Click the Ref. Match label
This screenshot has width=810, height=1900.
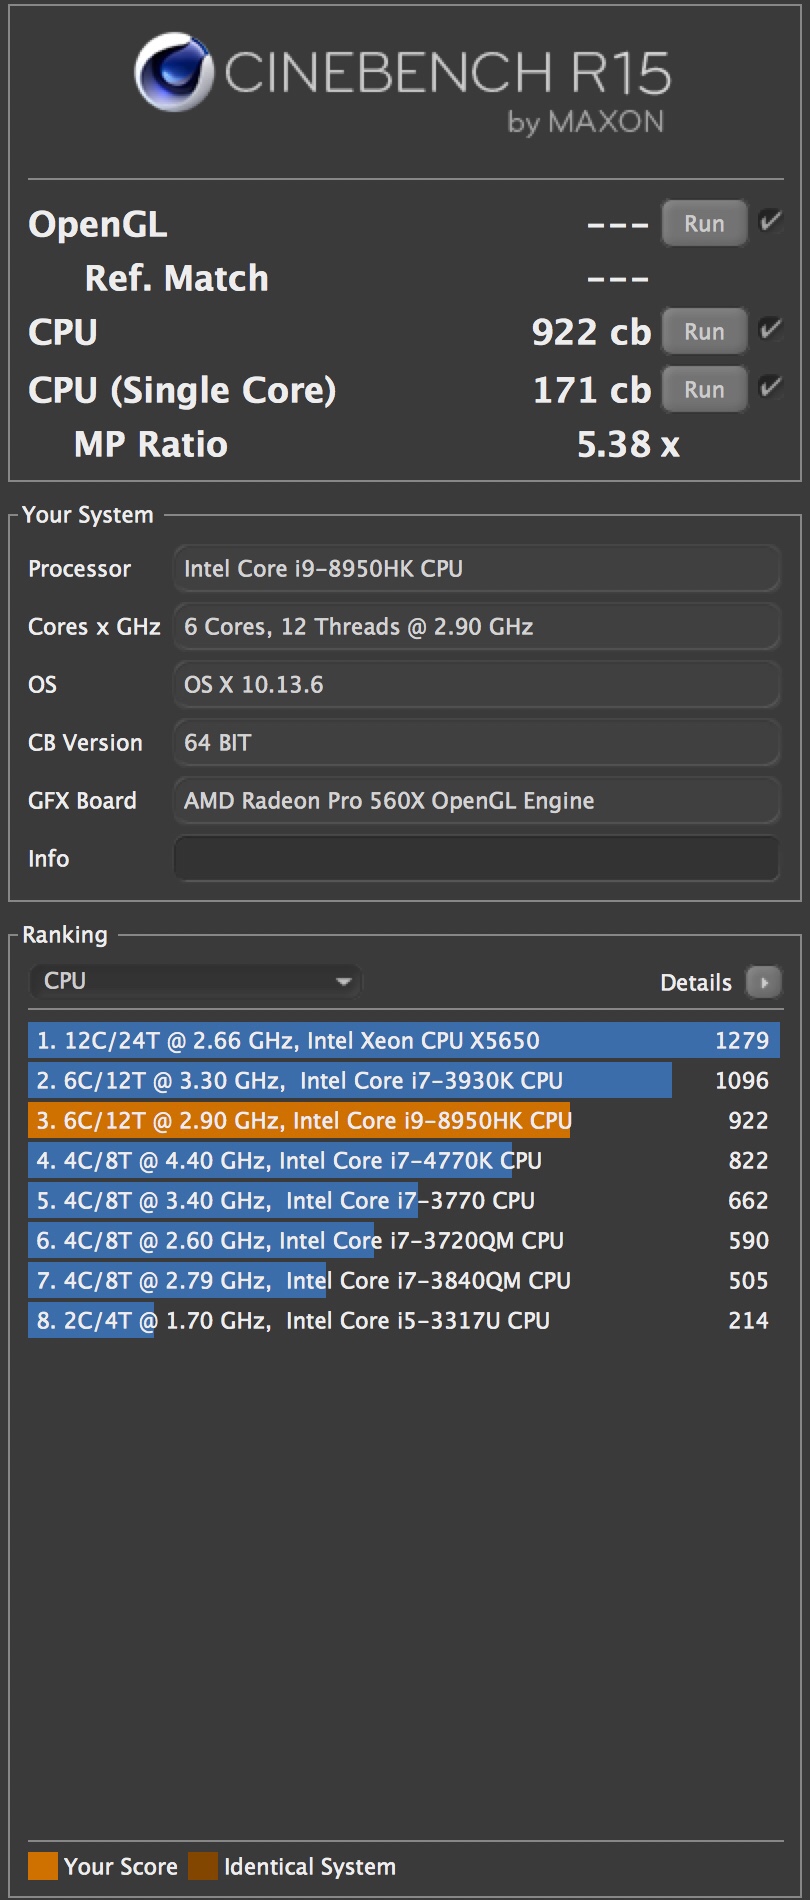pyautogui.click(x=177, y=278)
